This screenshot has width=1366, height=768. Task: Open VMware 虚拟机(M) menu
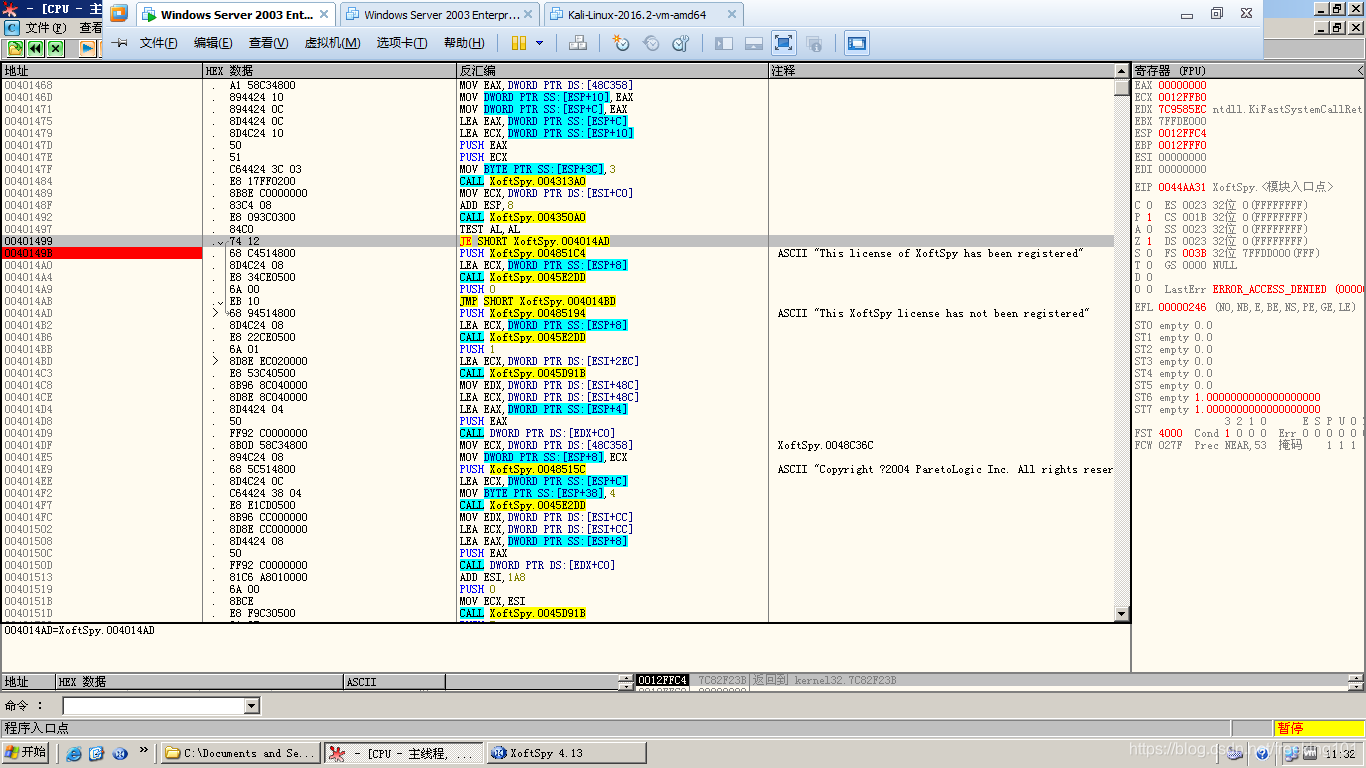(x=333, y=43)
